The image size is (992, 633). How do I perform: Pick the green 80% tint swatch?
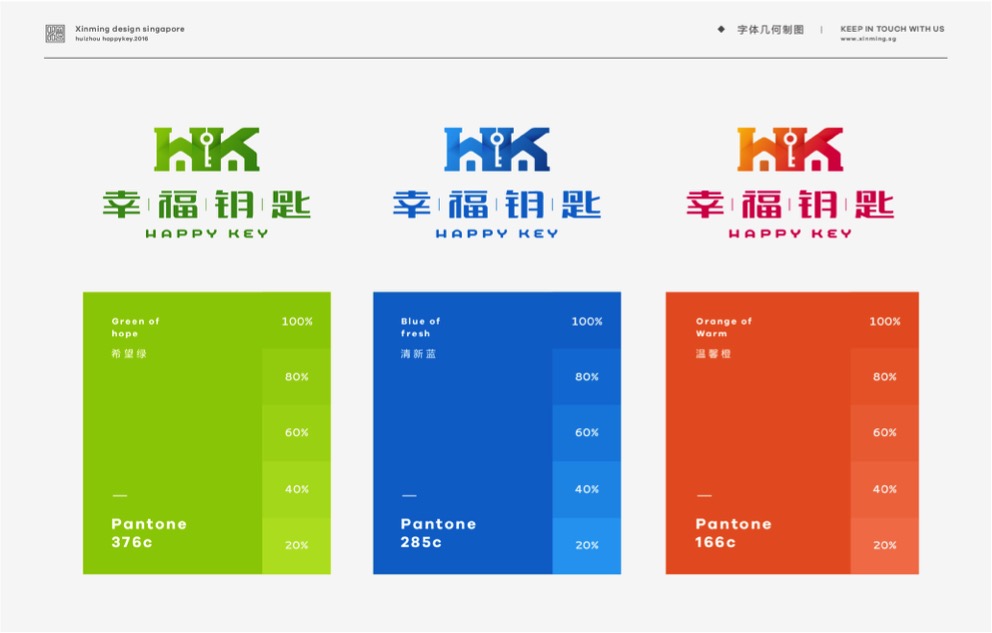[x=296, y=377]
